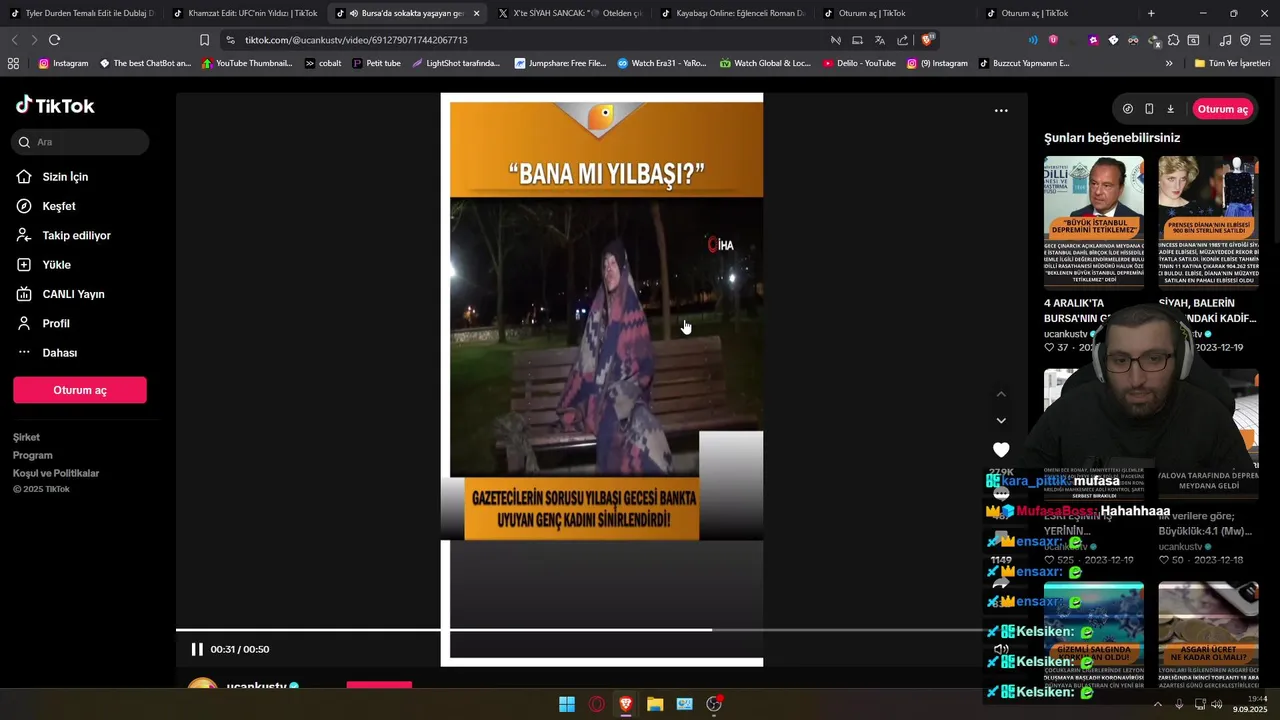Open Petit tube bookmark
The width and height of the screenshot is (1280, 720).
click(376, 63)
